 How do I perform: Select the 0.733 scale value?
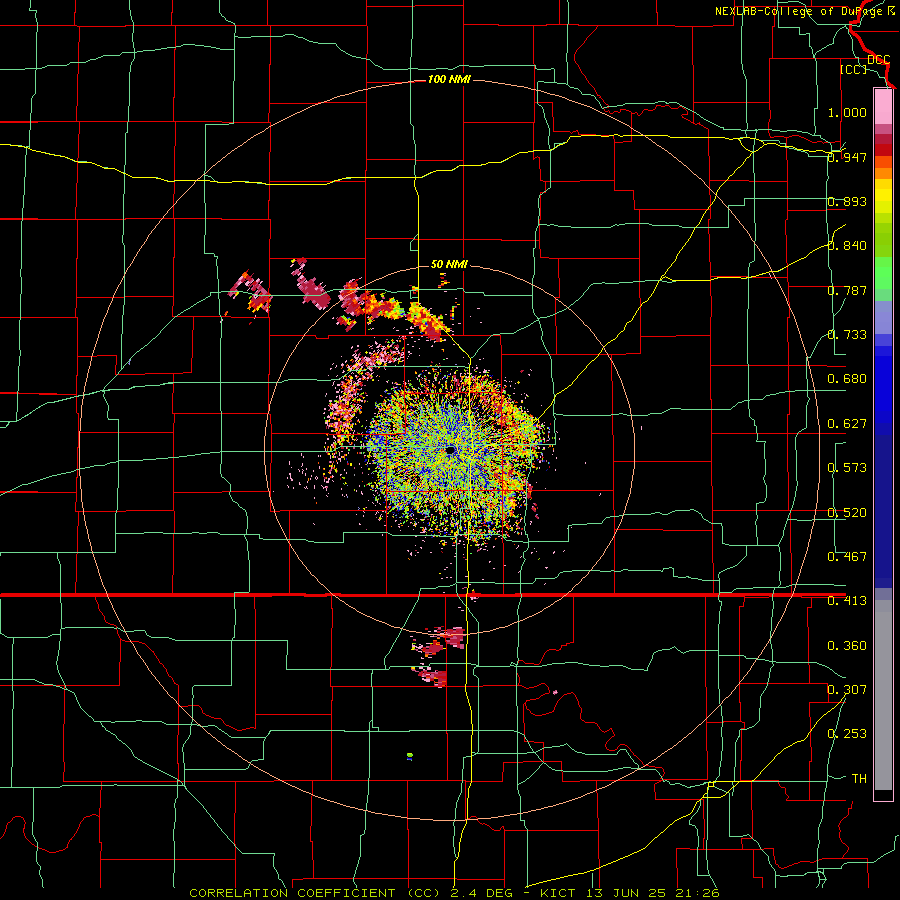[847, 335]
